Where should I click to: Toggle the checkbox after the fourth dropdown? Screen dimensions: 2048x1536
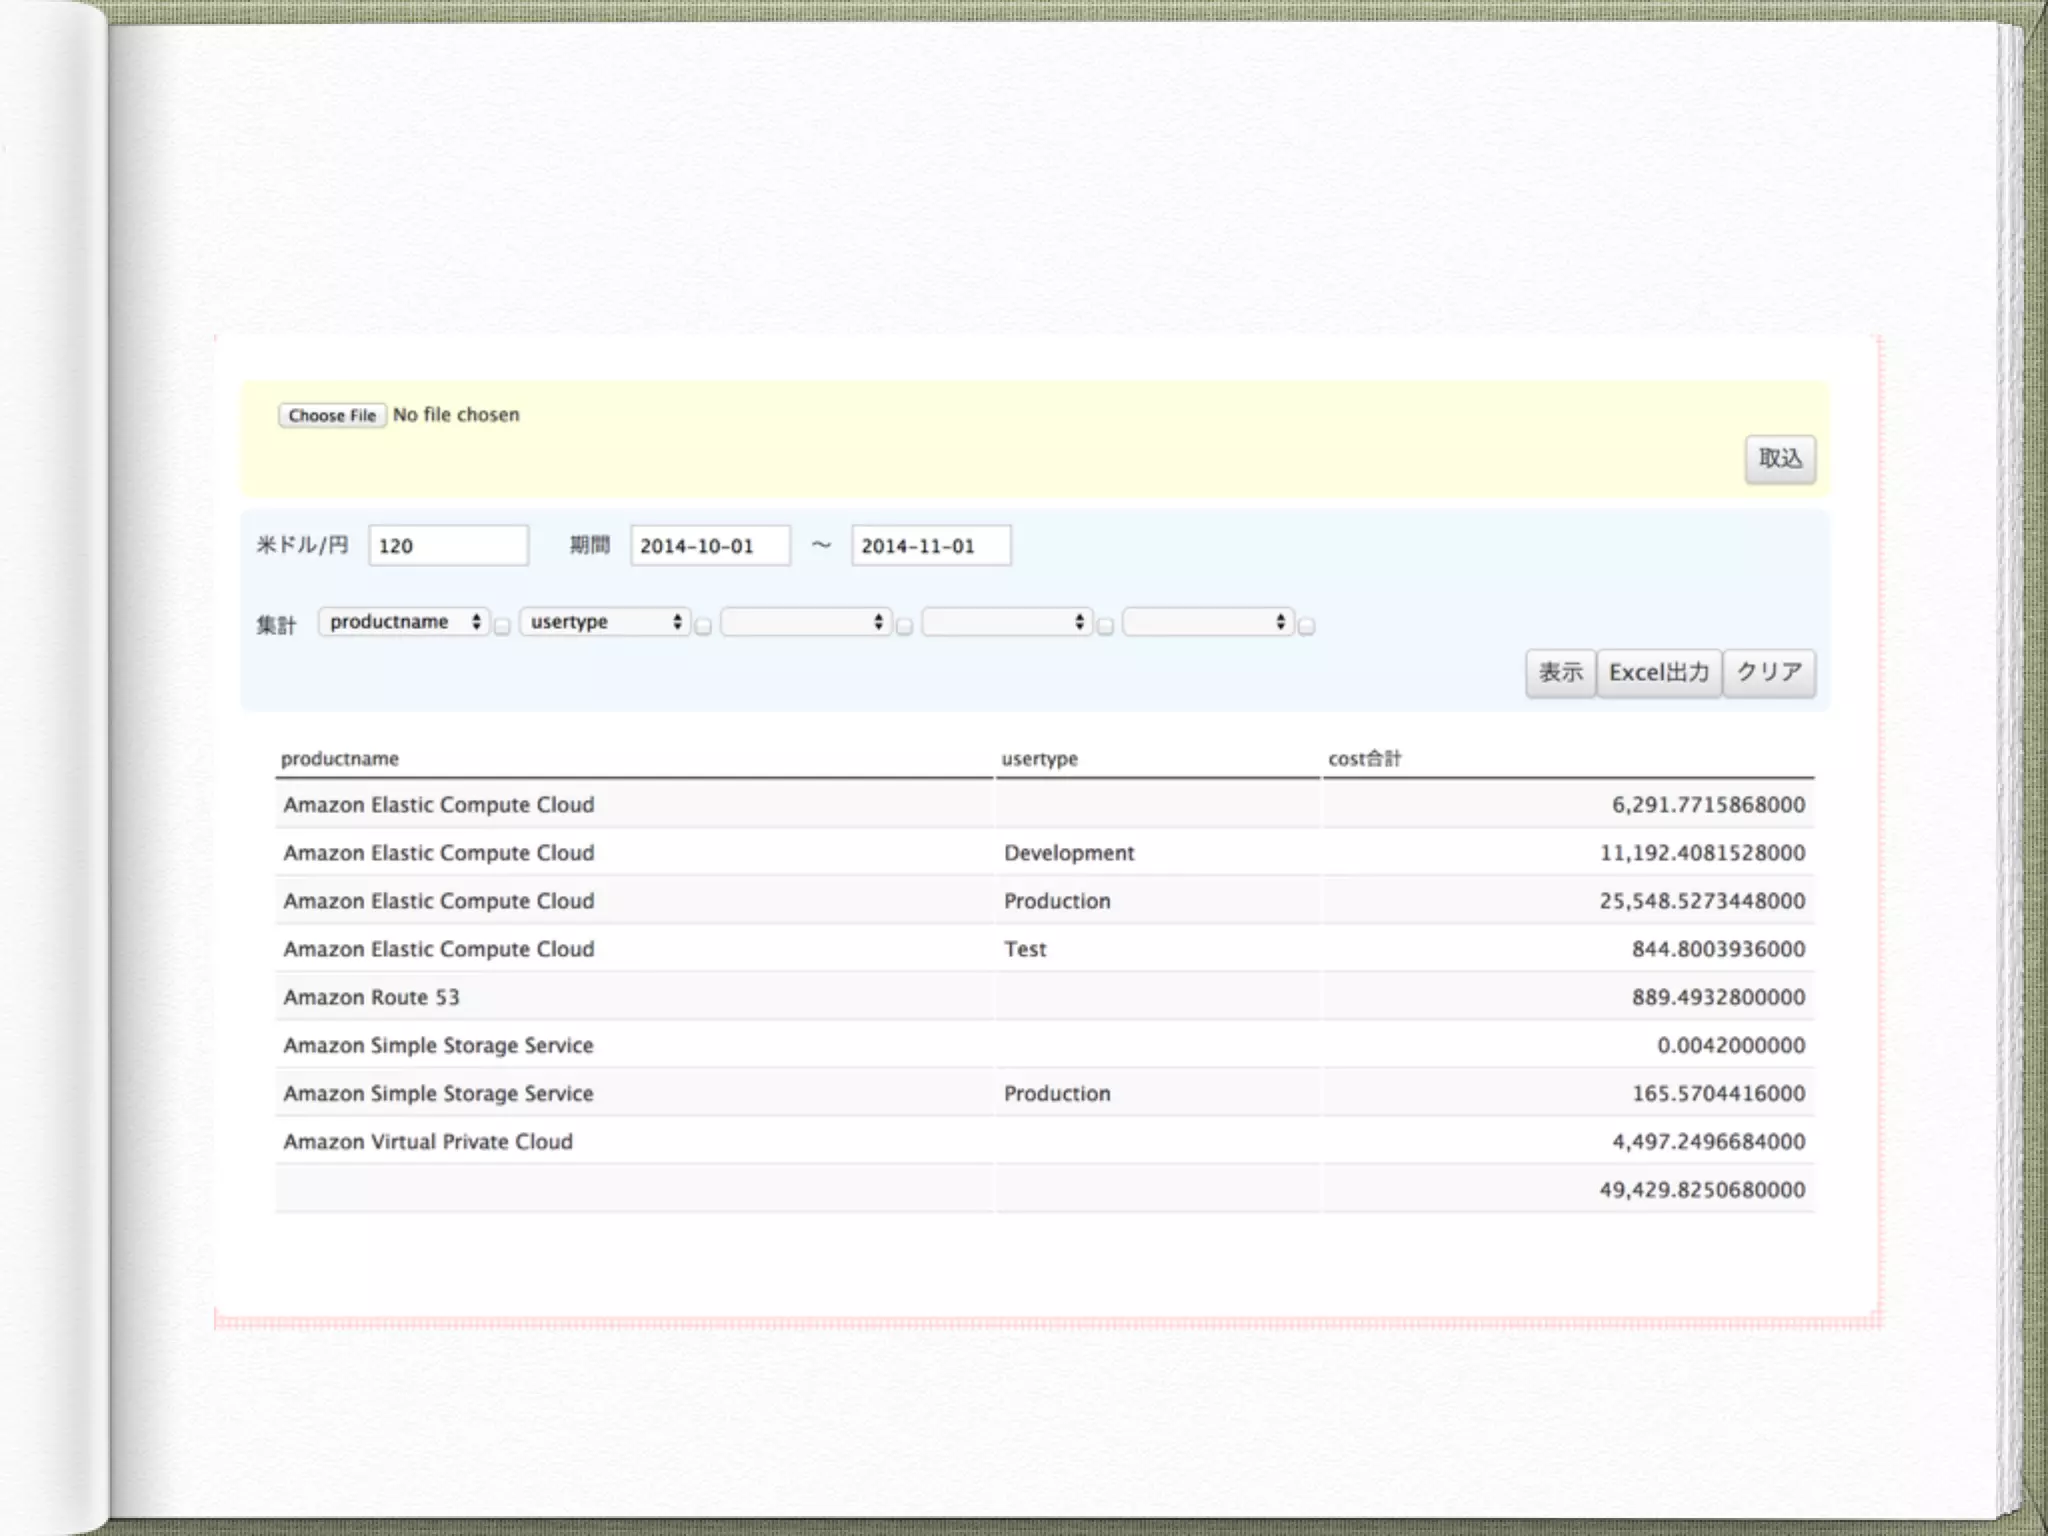pos(1105,627)
